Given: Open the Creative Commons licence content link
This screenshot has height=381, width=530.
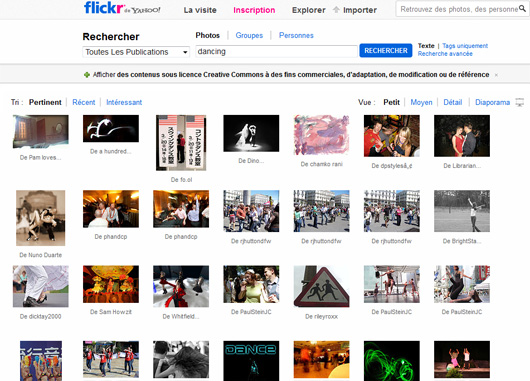Looking at the screenshot, I should (x=303, y=74).
